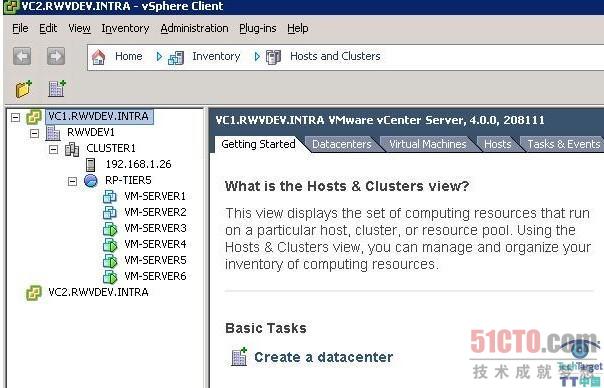Click the vSphere Client title bar icon
Screen dimensions: 604x388
(11, 7)
